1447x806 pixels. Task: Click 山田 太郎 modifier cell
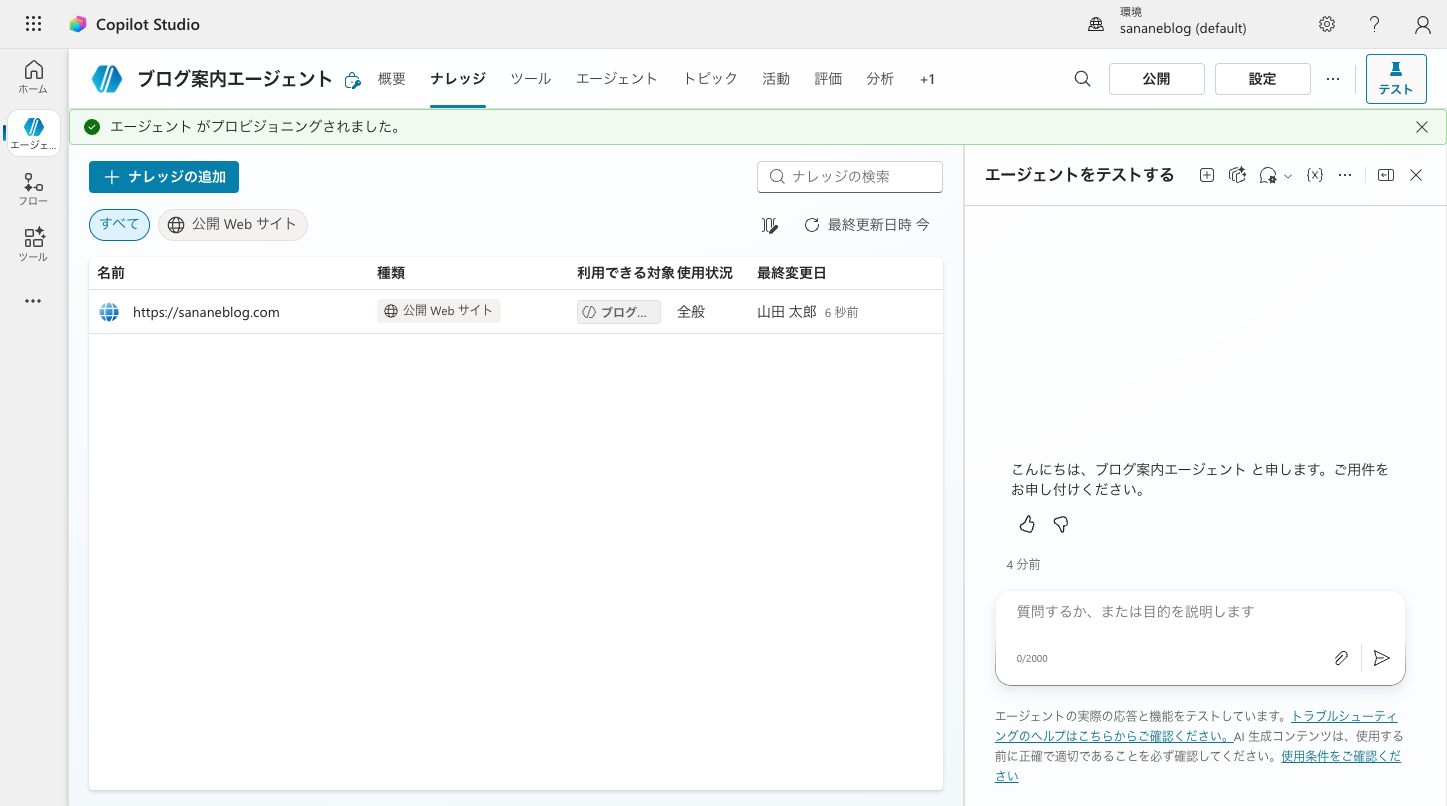tap(787, 312)
